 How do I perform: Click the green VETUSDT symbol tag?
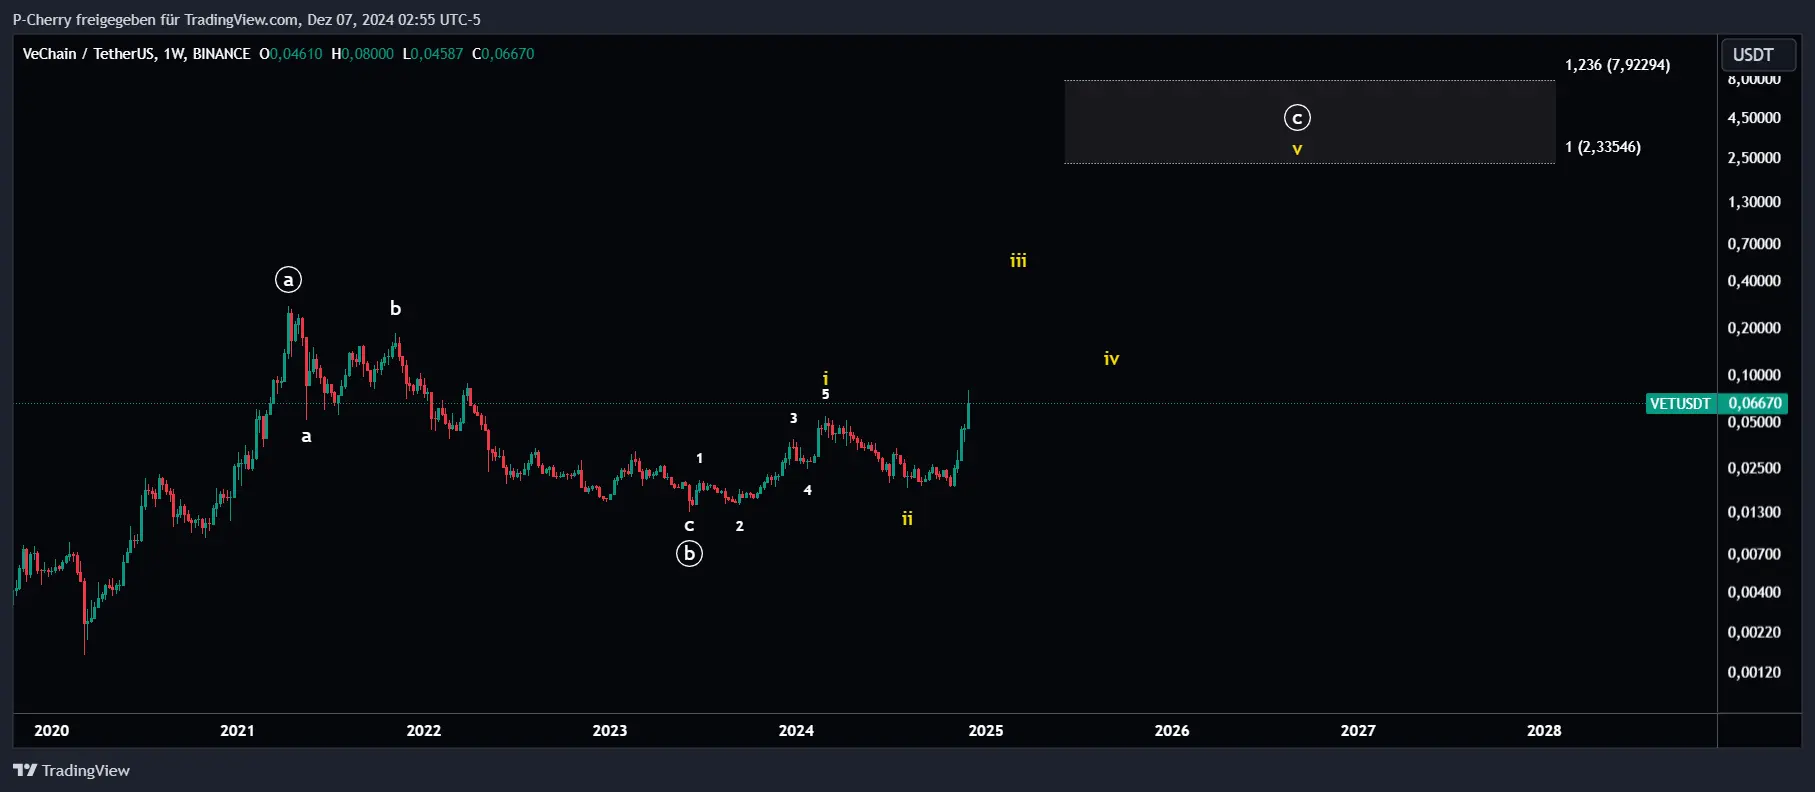point(1679,404)
